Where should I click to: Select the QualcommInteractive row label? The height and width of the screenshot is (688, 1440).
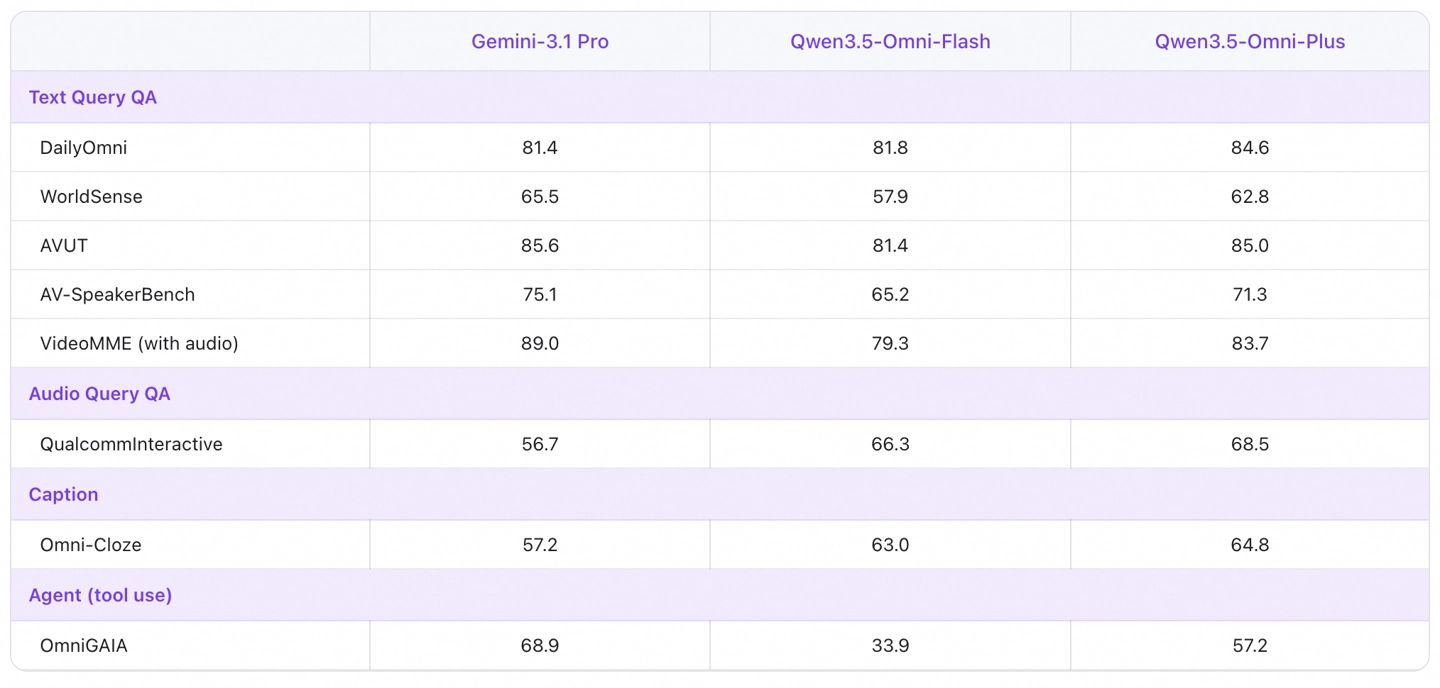pos(131,444)
